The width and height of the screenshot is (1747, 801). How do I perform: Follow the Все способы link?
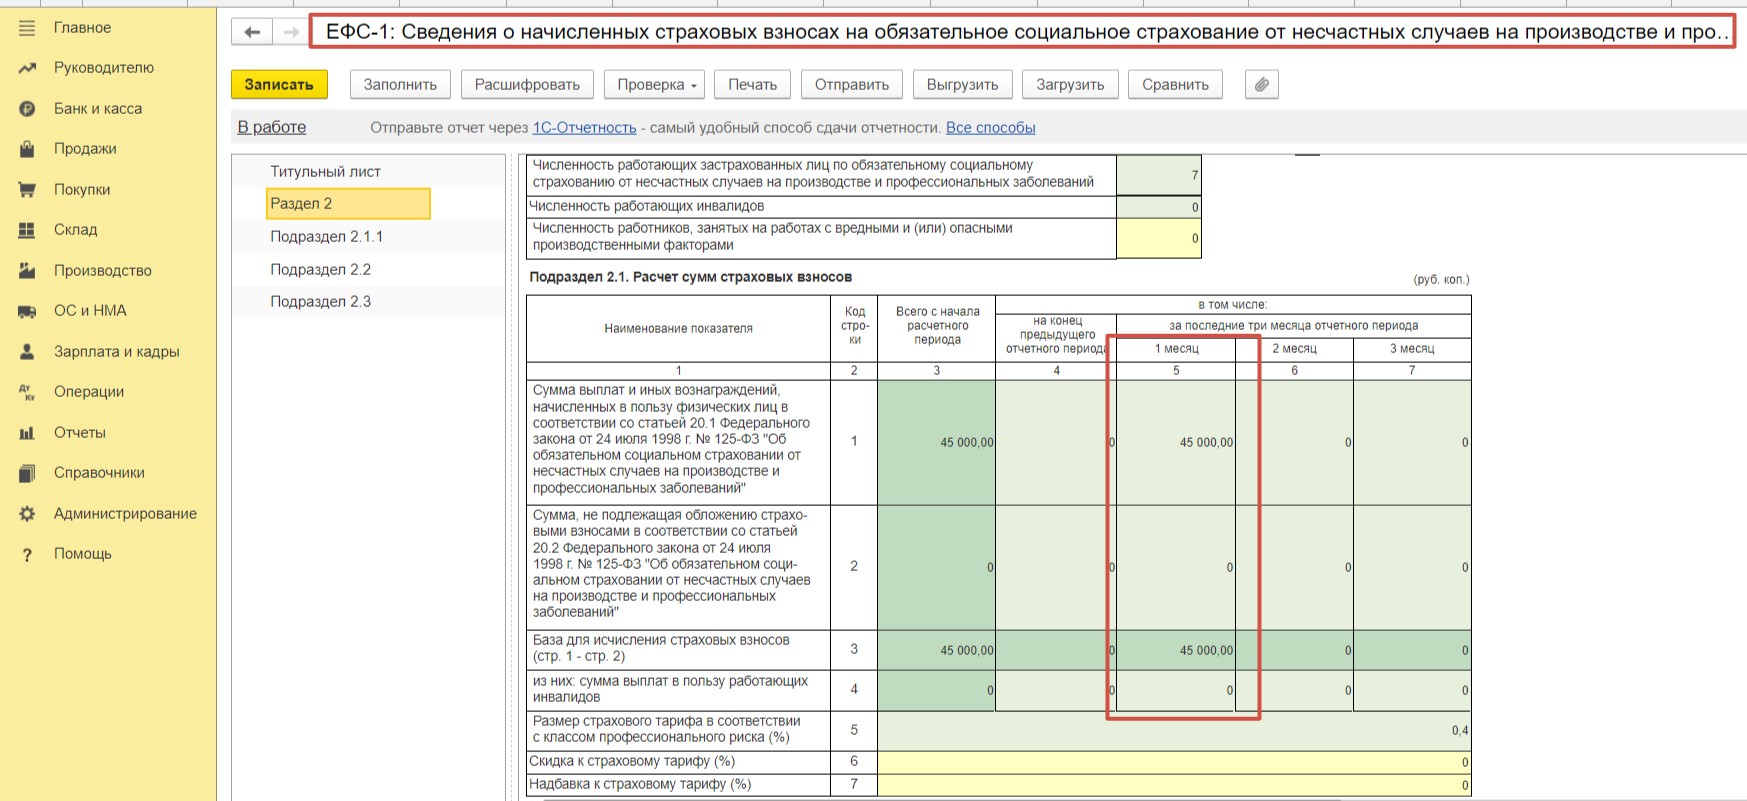click(991, 128)
